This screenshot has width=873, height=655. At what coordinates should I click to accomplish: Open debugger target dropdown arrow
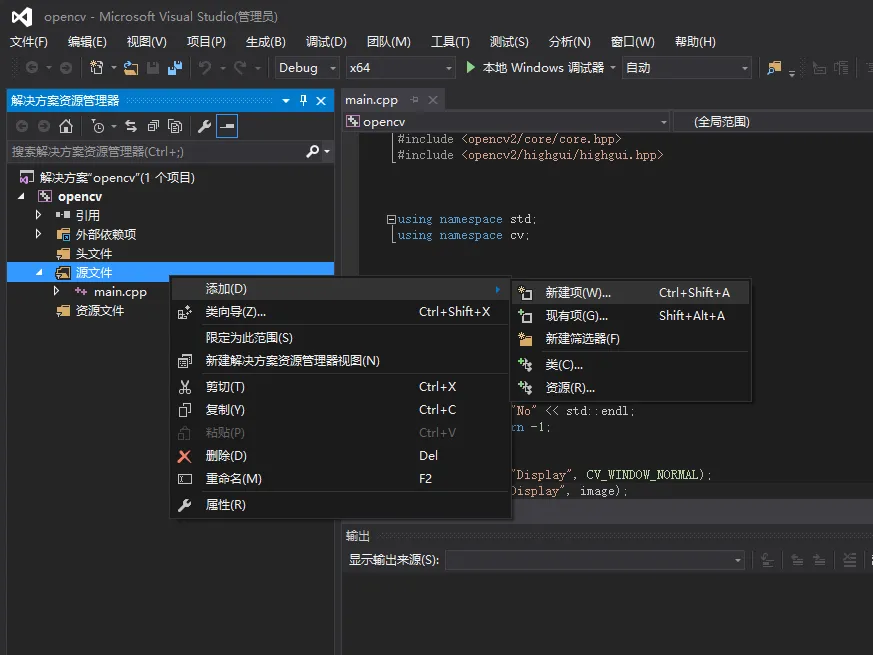coord(613,67)
